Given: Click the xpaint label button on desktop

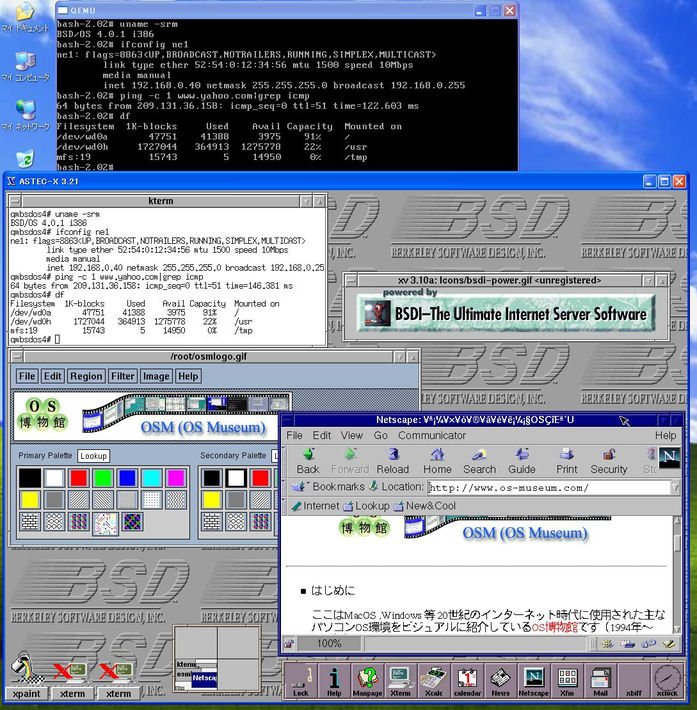Looking at the screenshot, I should pyautogui.click(x=26, y=694).
